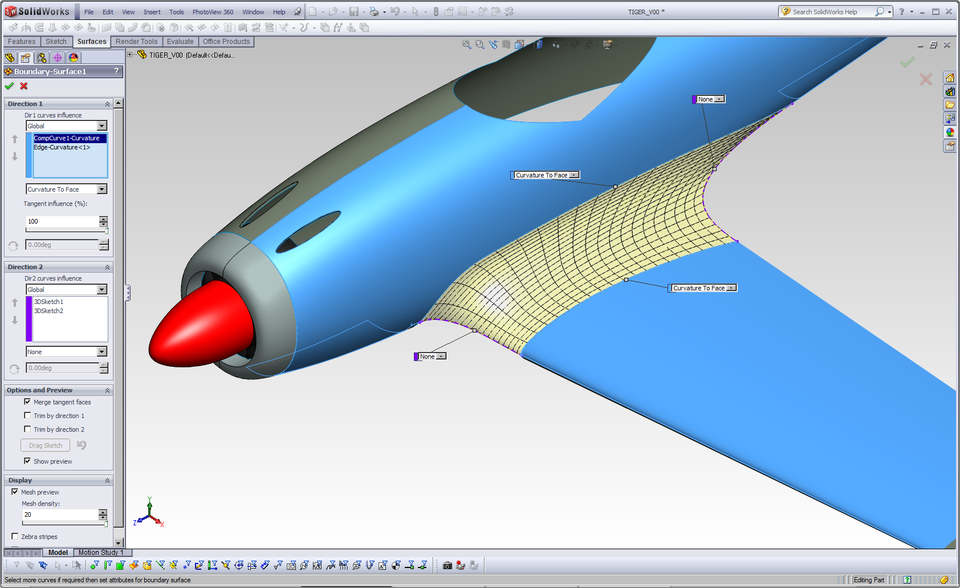
Task: Open the Save icon on the toolbar
Action: tap(354, 12)
